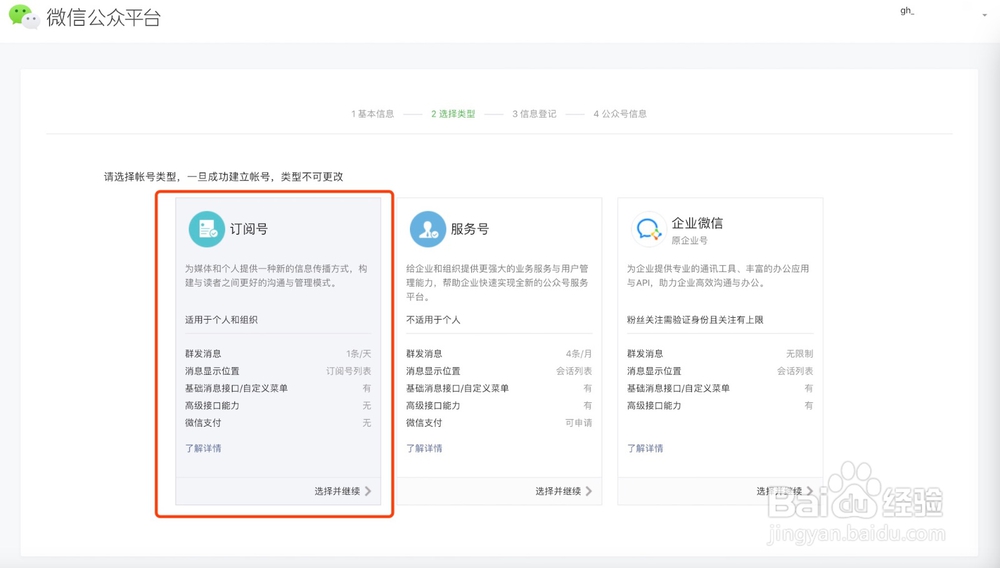Click the 4条/月 value in 服务号
The height and width of the screenshot is (568, 1000).
click(579, 353)
